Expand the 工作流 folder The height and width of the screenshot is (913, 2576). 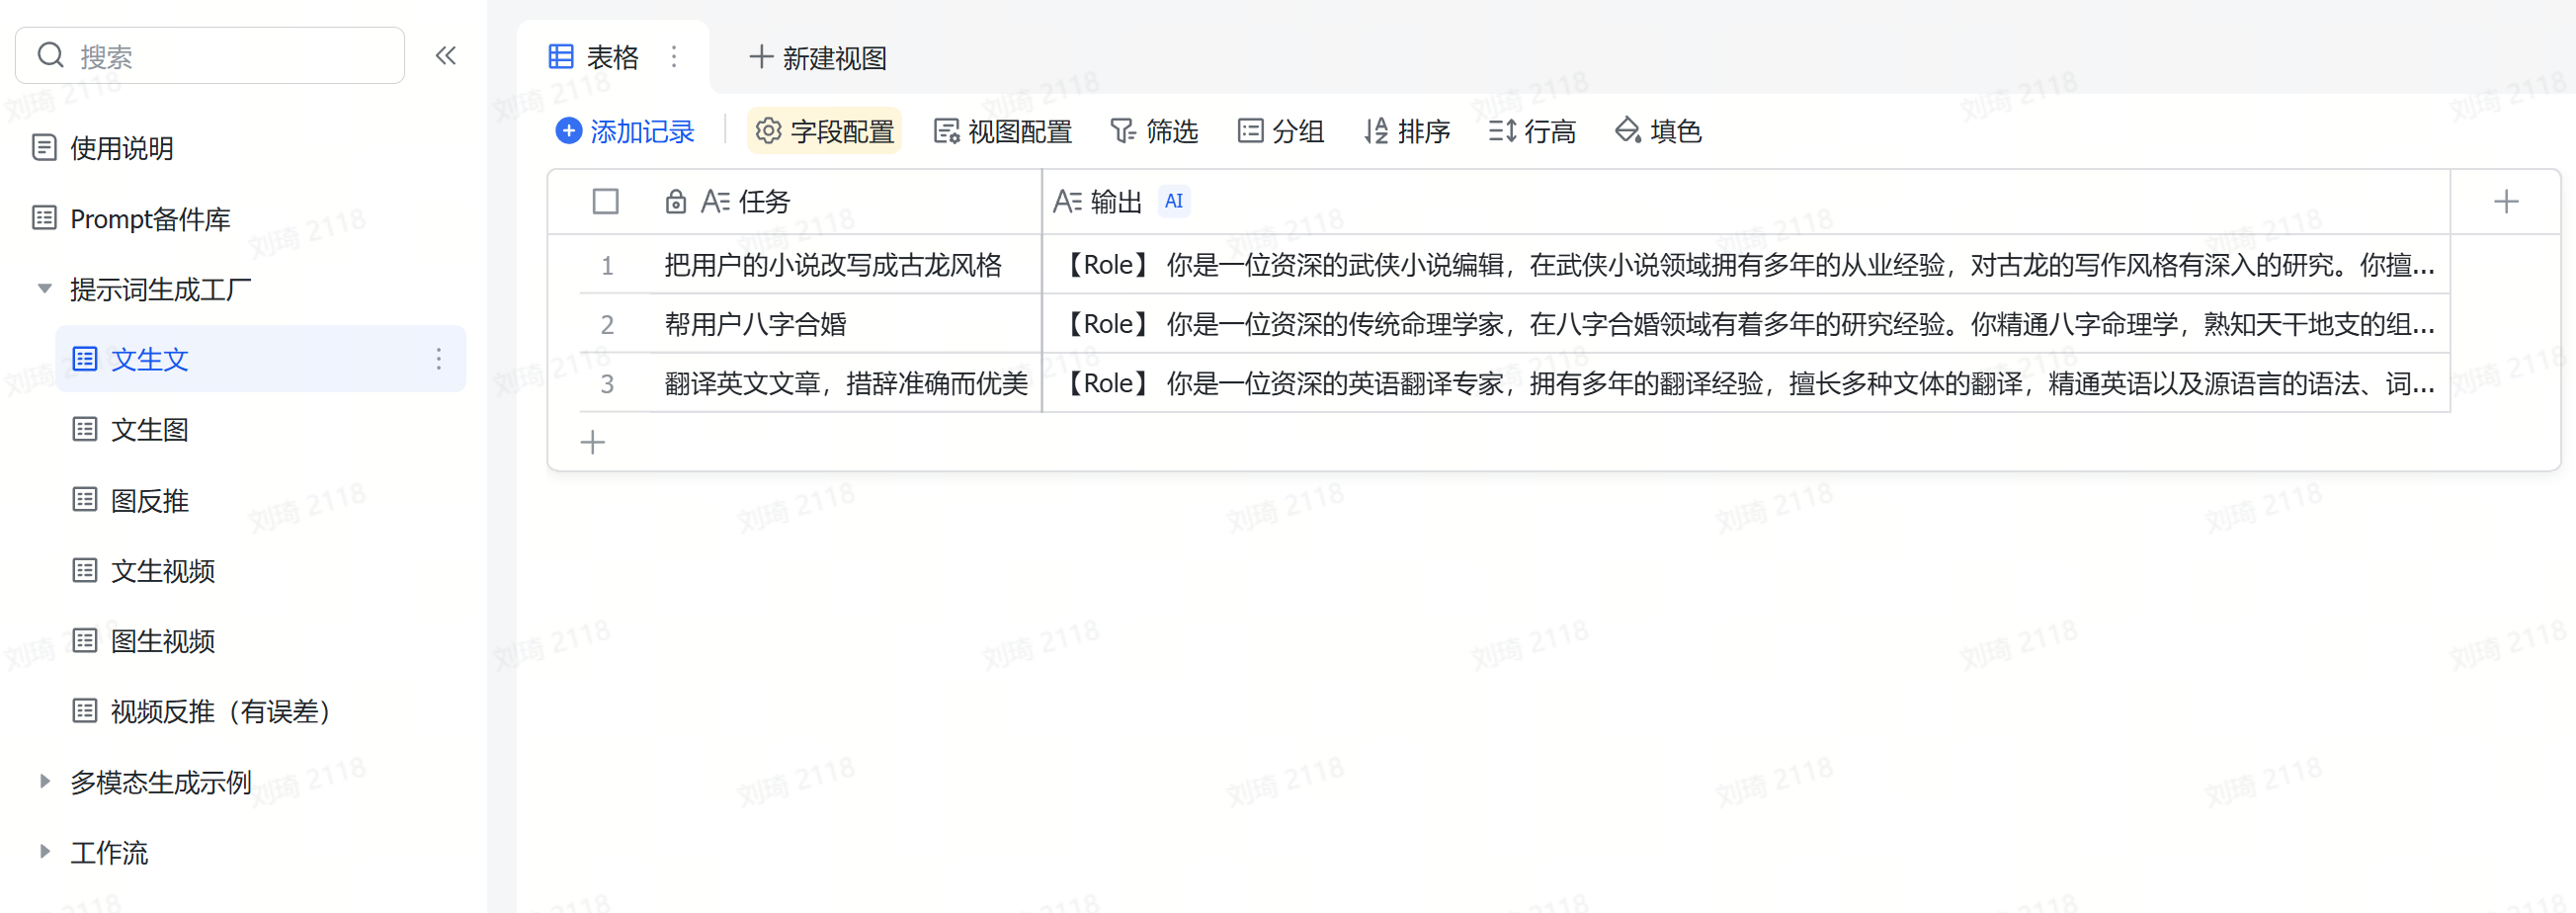pyautogui.click(x=44, y=852)
